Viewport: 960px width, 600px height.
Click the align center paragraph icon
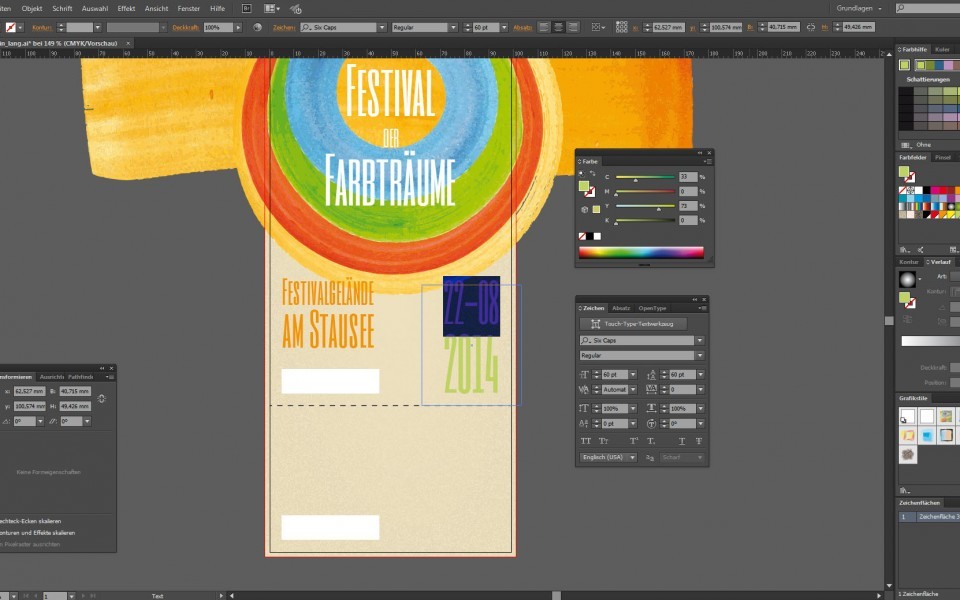(558, 27)
